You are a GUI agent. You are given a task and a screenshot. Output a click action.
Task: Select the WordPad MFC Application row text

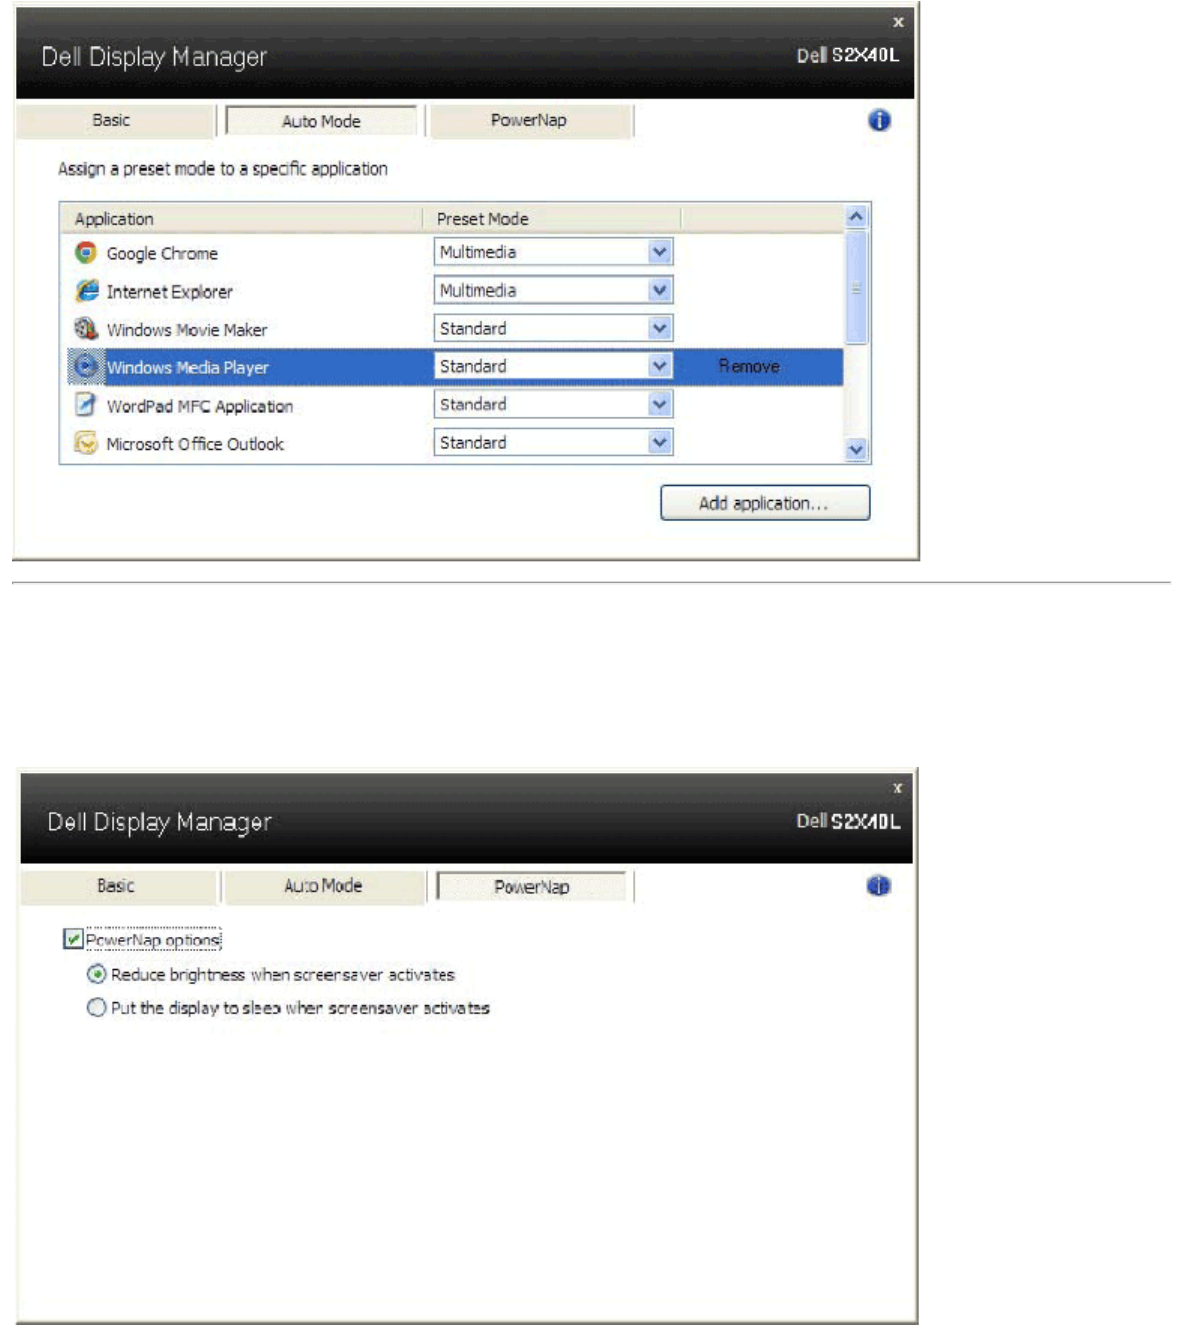coord(200,406)
